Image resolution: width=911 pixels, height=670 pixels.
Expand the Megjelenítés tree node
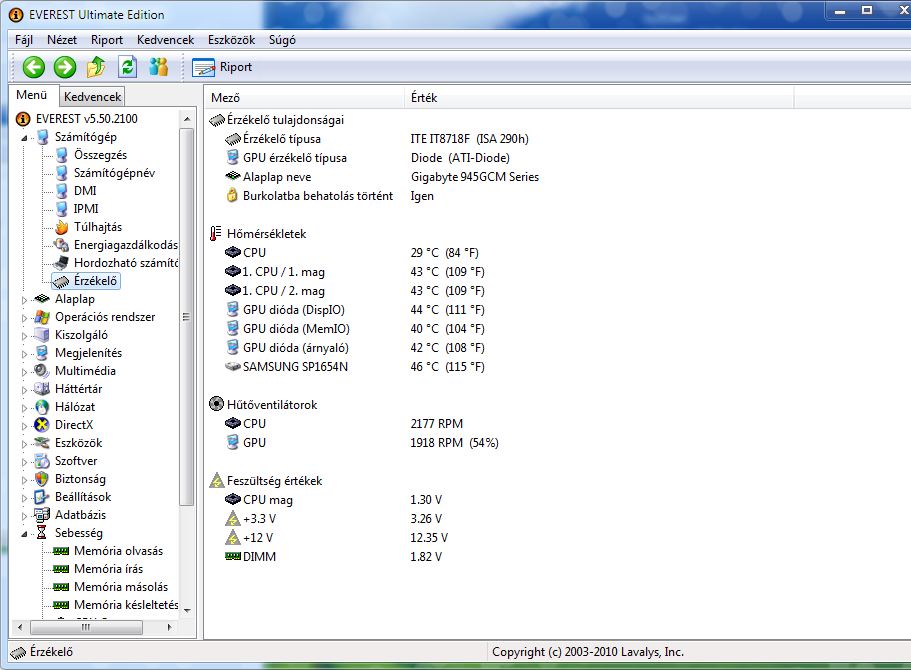24,354
